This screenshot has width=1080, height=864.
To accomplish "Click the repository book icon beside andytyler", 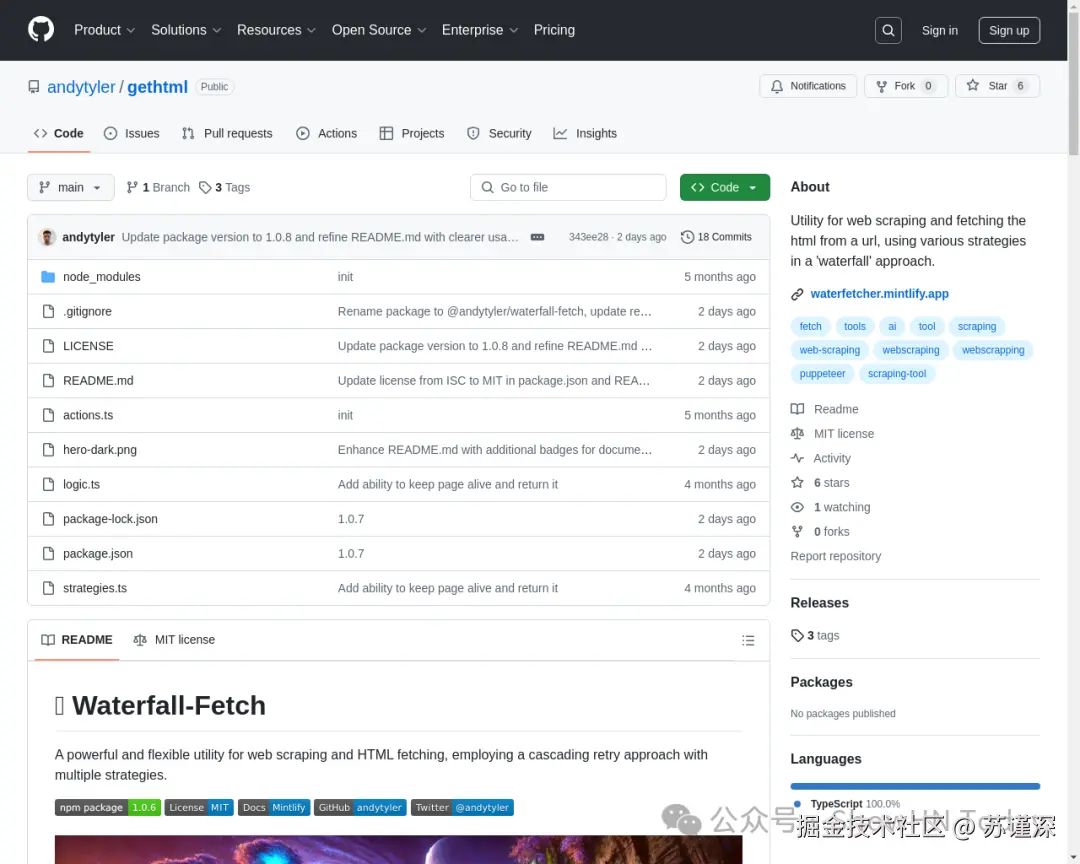I will (34, 87).
